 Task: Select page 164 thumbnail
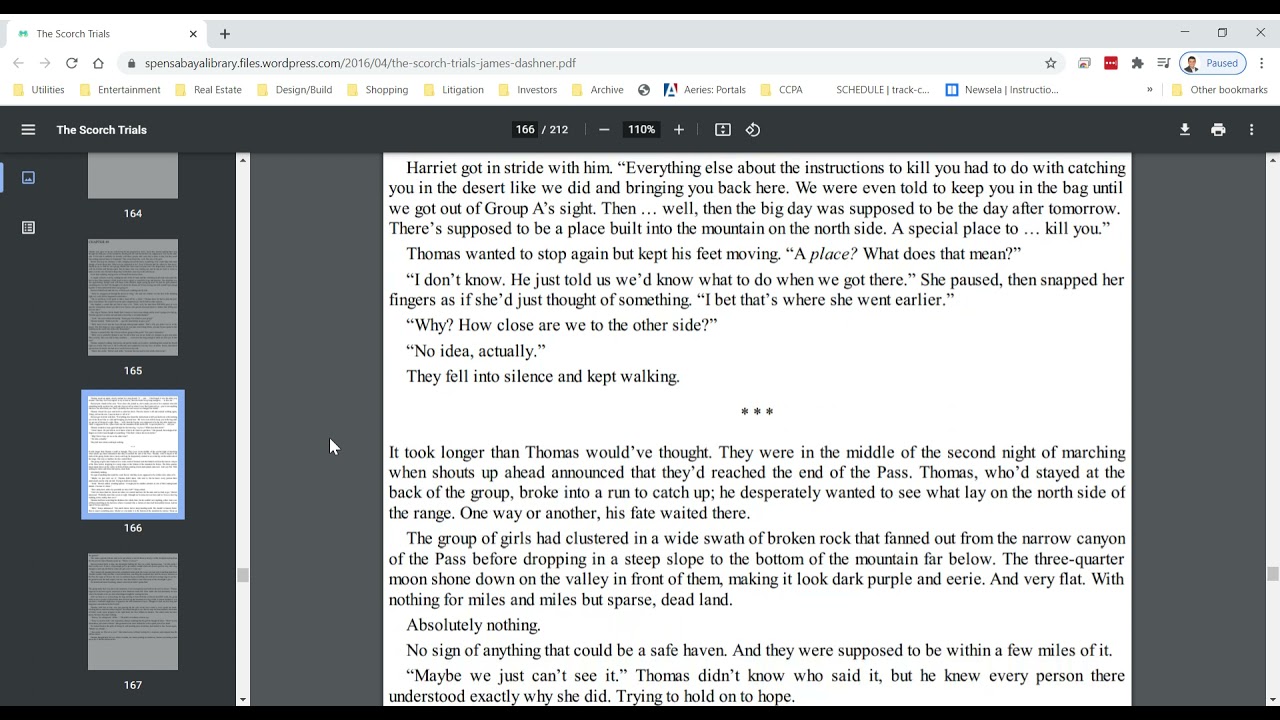pyautogui.click(x=133, y=176)
